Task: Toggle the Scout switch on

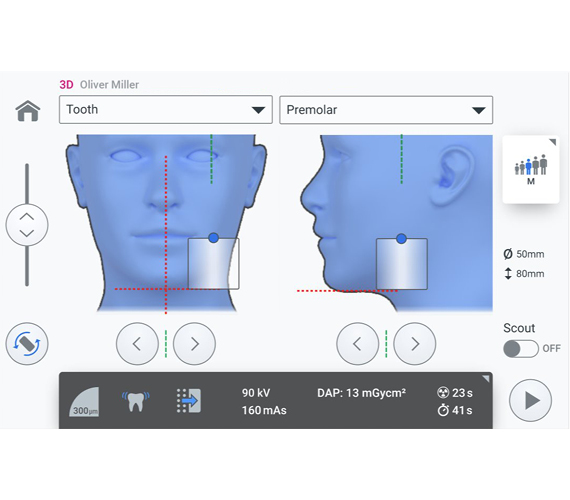Action: pyautogui.click(x=521, y=349)
